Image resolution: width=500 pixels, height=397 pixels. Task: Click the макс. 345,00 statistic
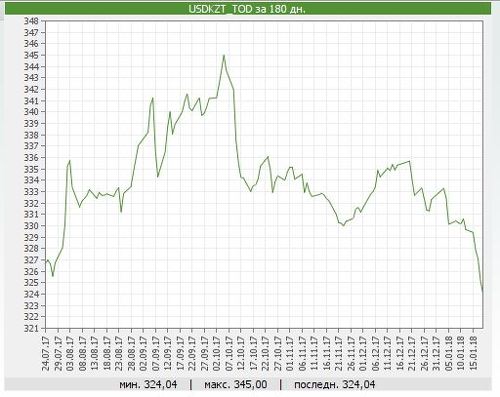pyautogui.click(x=236, y=385)
